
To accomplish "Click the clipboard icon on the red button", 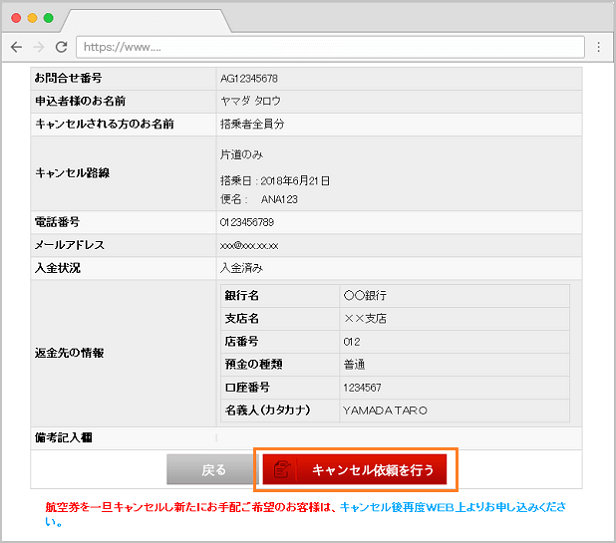I will (282, 470).
